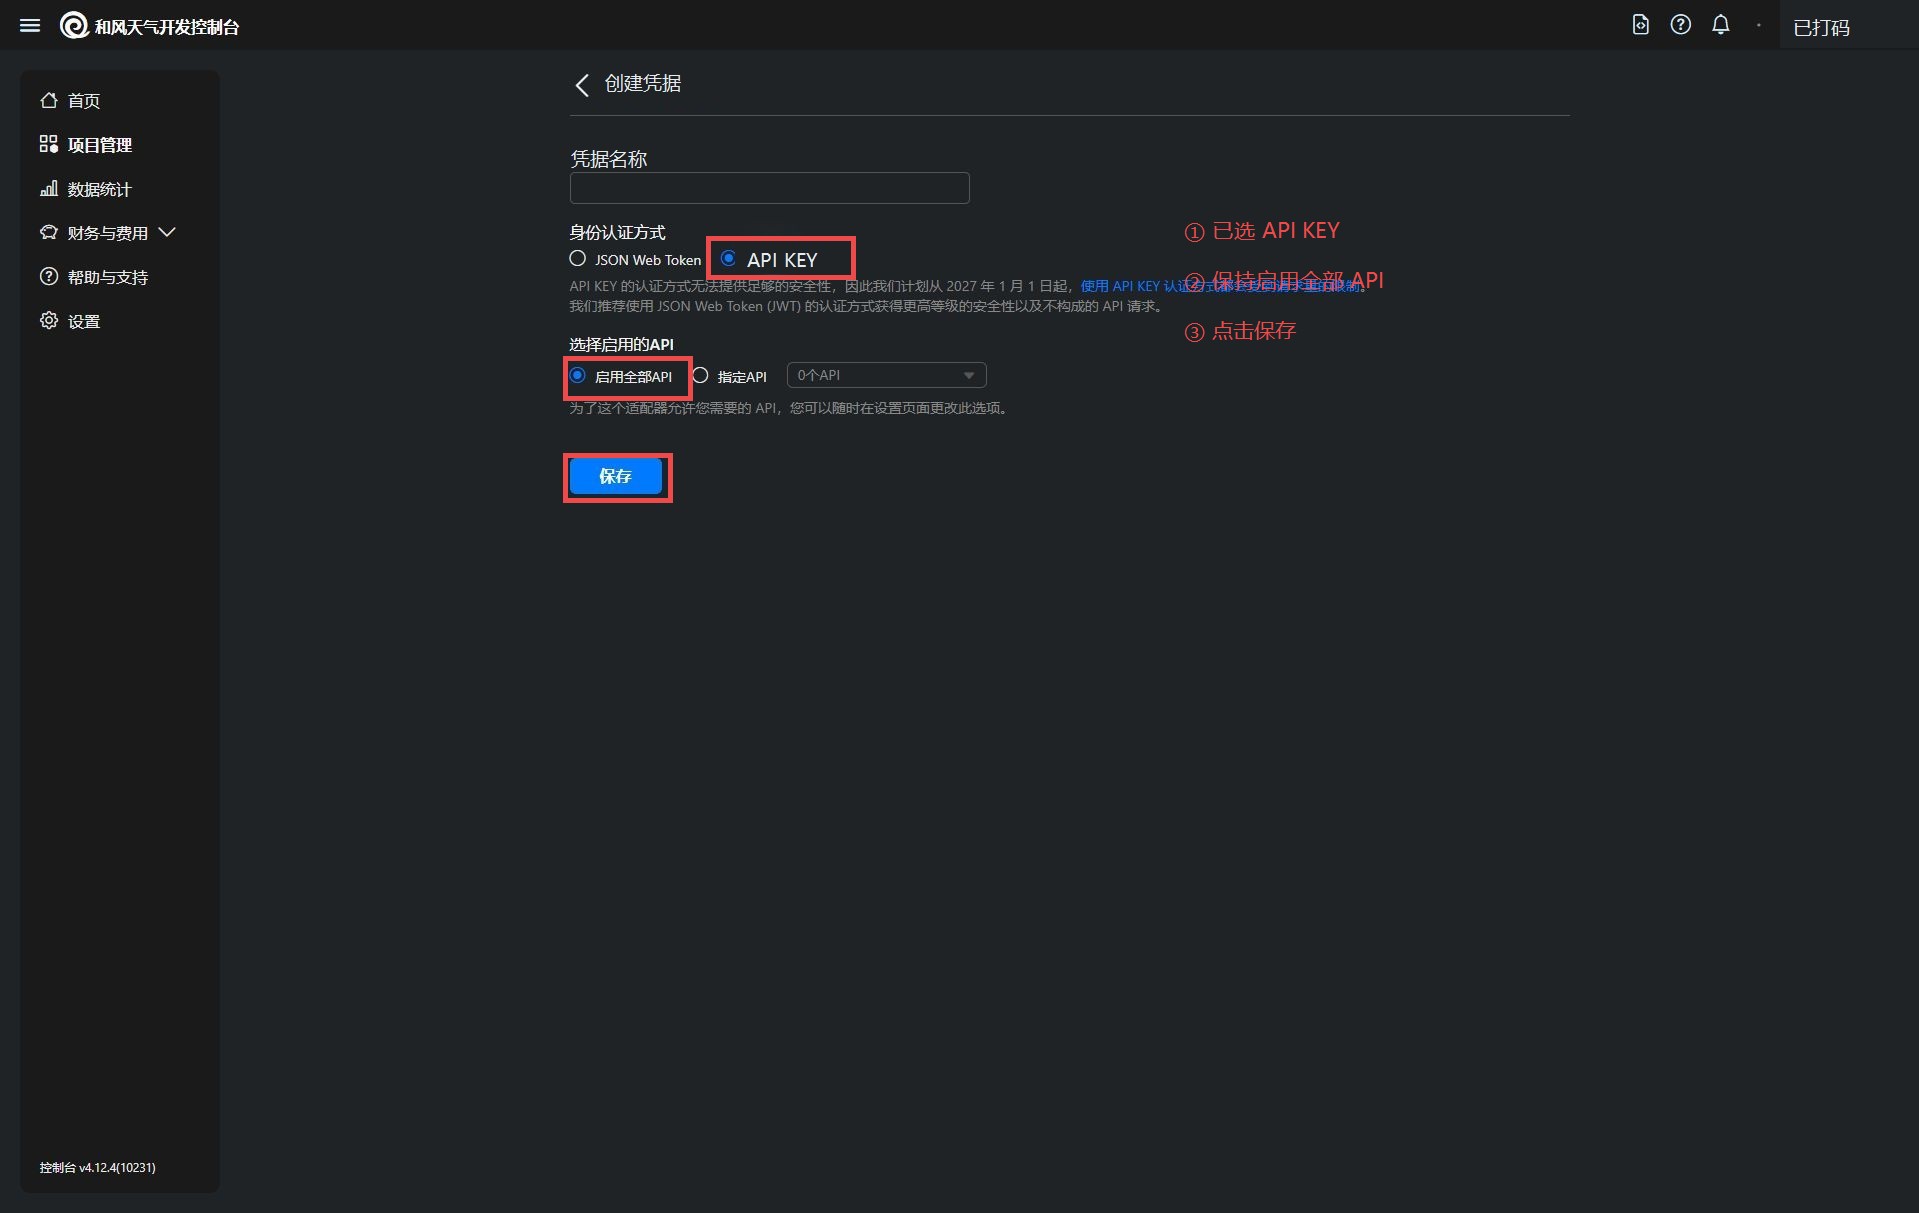This screenshot has width=1919, height=1213.
Task: Click the piggy bank icon beside 财务与费用
Action: (x=48, y=232)
